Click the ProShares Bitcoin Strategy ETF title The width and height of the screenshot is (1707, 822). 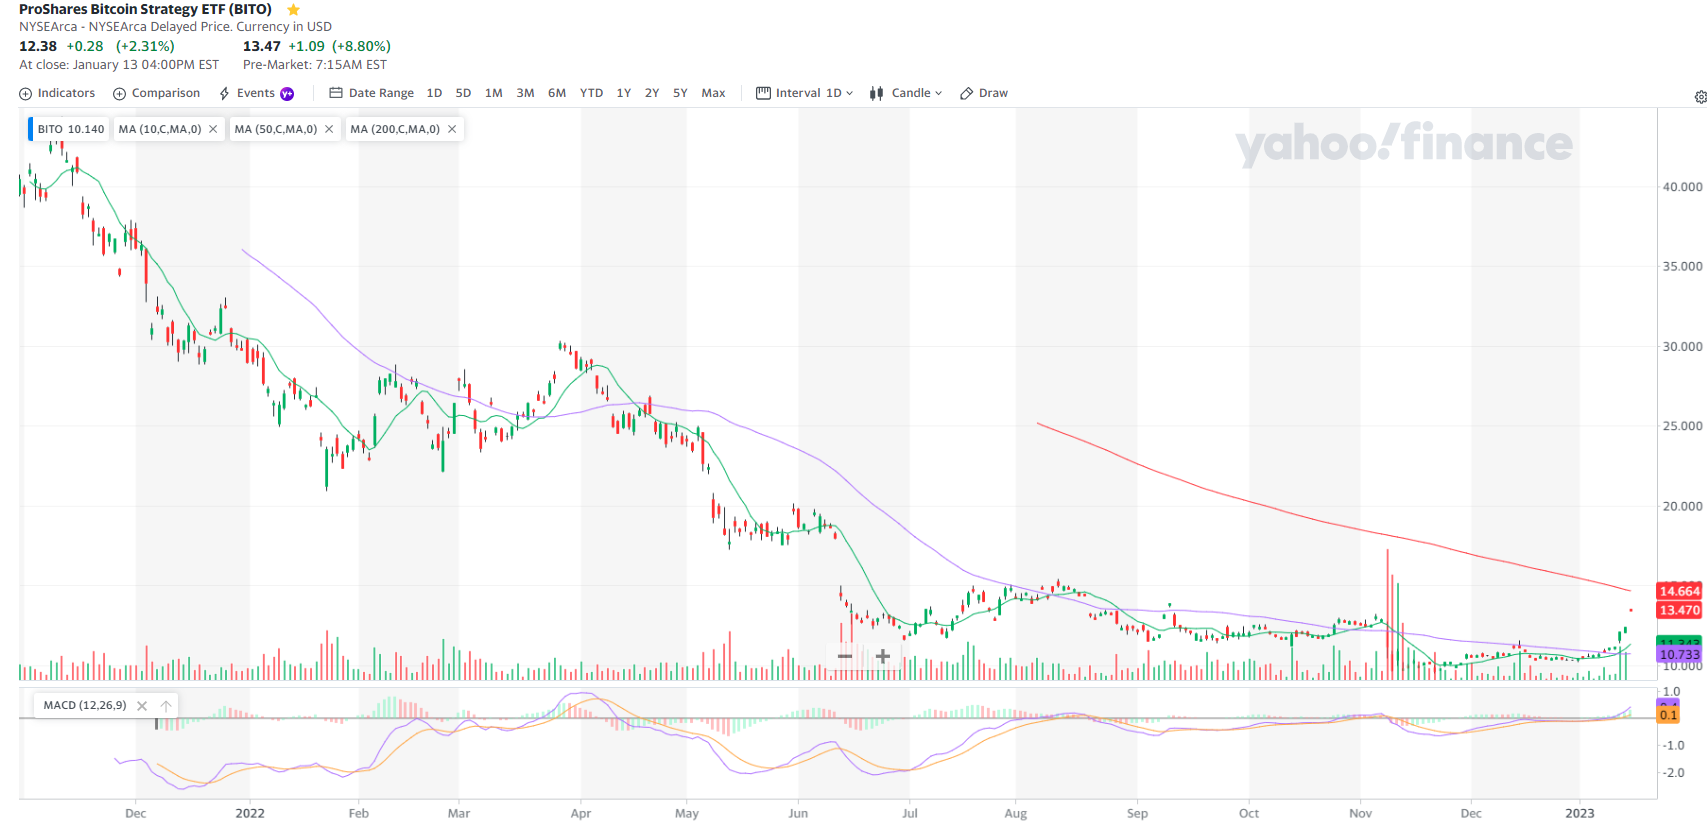[145, 9]
